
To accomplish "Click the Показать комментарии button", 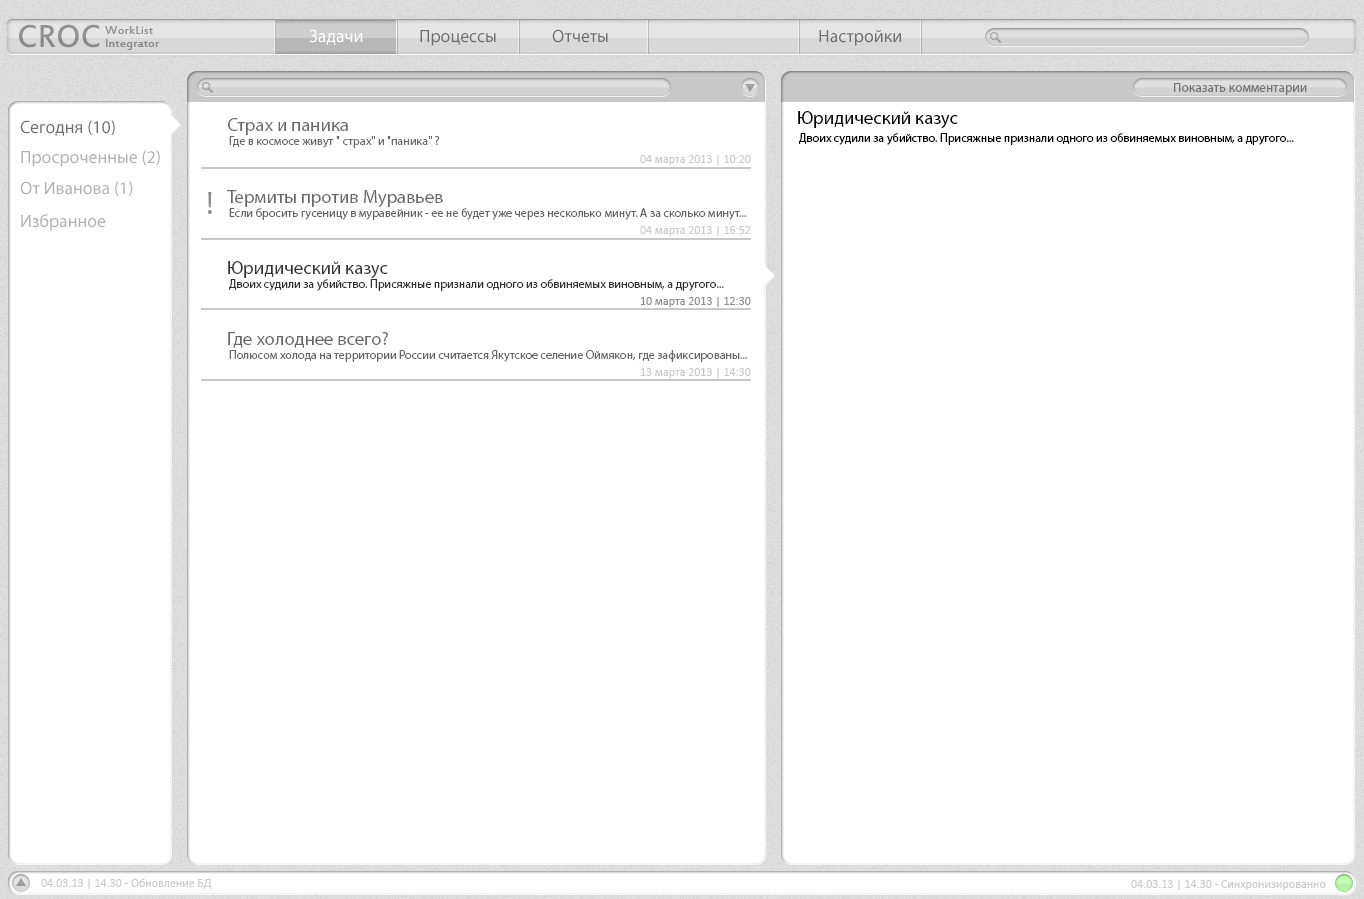I will coord(1240,88).
